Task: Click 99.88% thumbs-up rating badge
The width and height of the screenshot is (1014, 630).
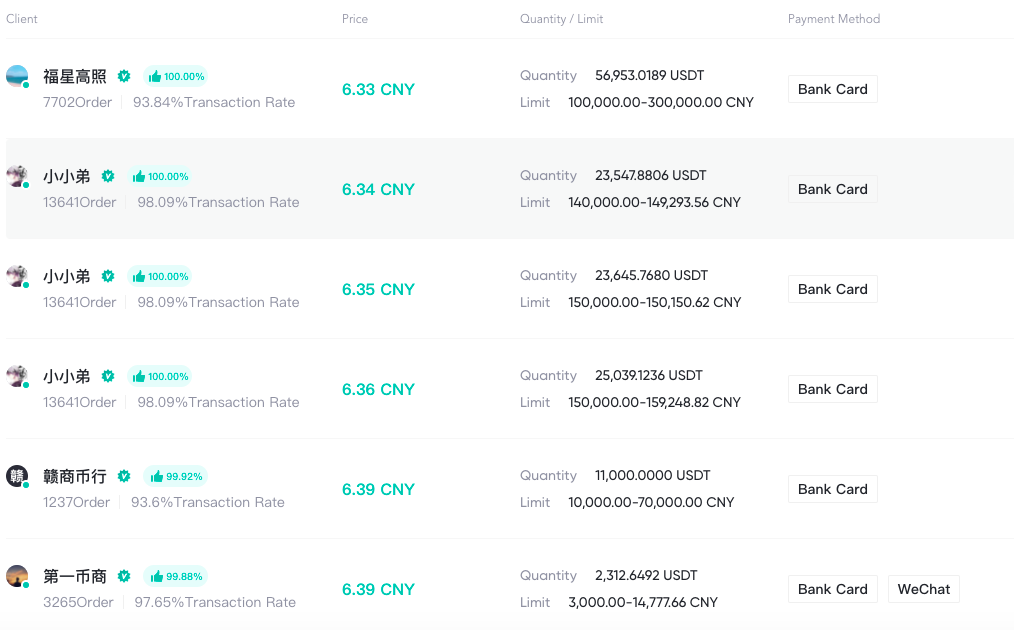Action: [176, 576]
